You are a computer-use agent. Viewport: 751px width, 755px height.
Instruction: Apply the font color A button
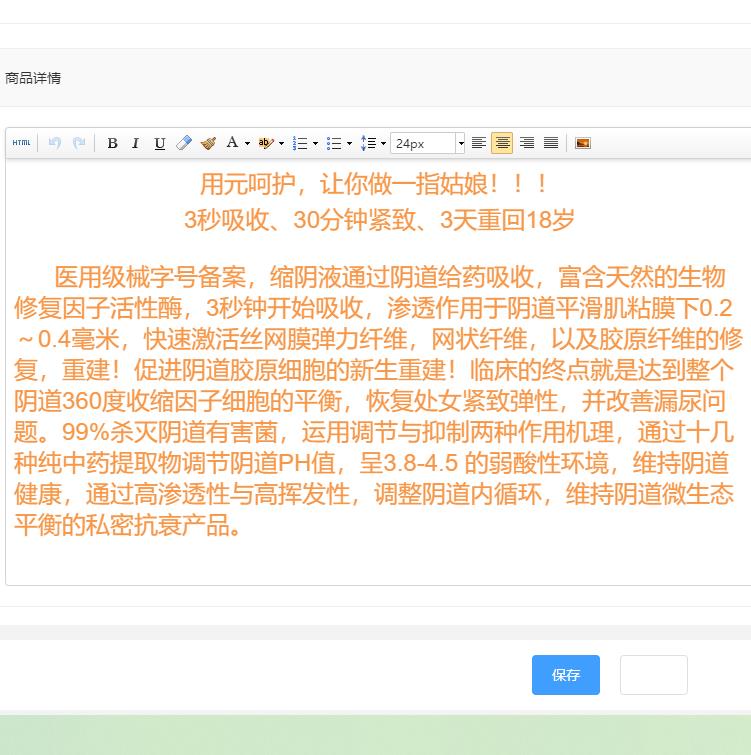coord(232,143)
